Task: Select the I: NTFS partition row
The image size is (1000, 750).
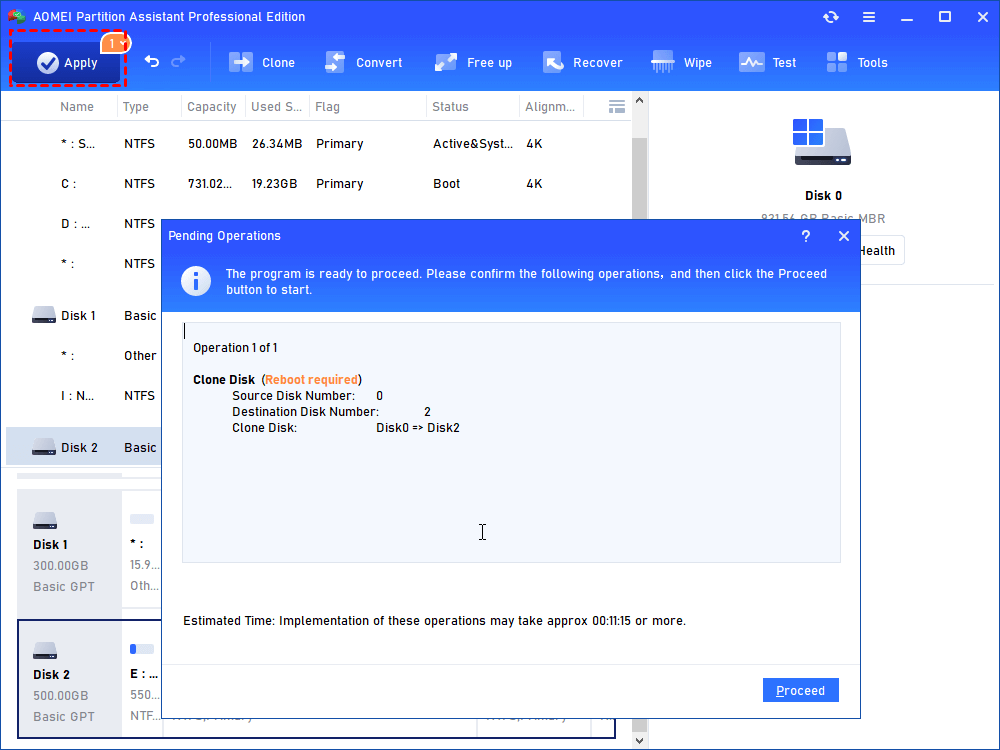Action: [84, 396]
